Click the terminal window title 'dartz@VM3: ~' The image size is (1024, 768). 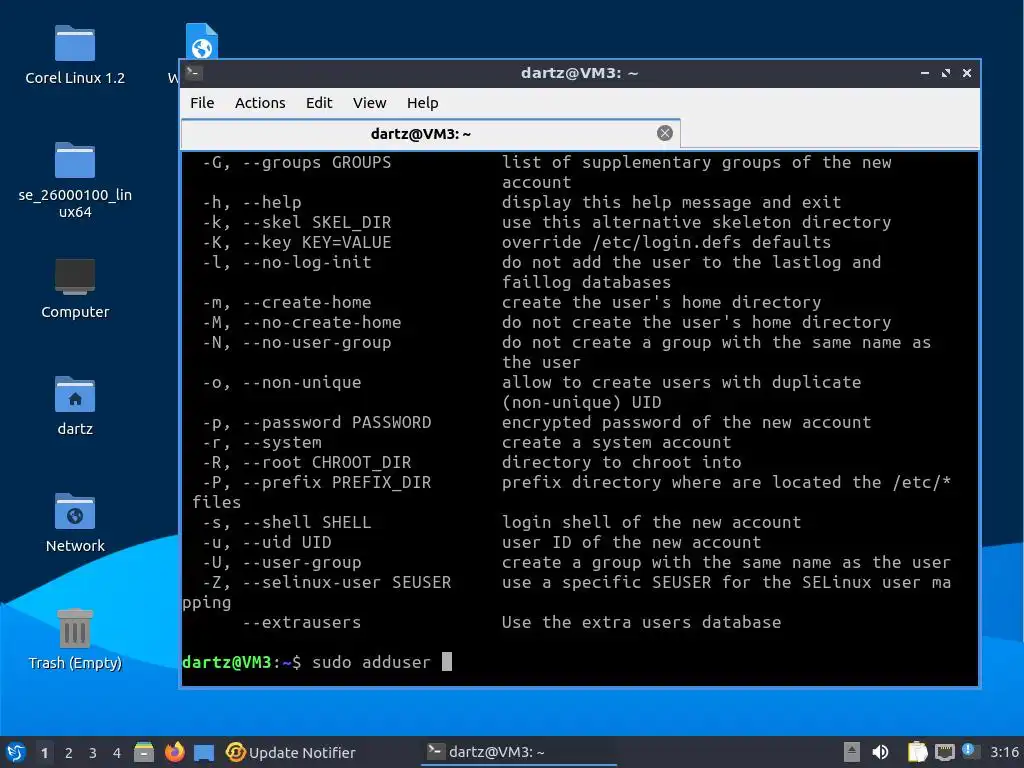point(579,72)
